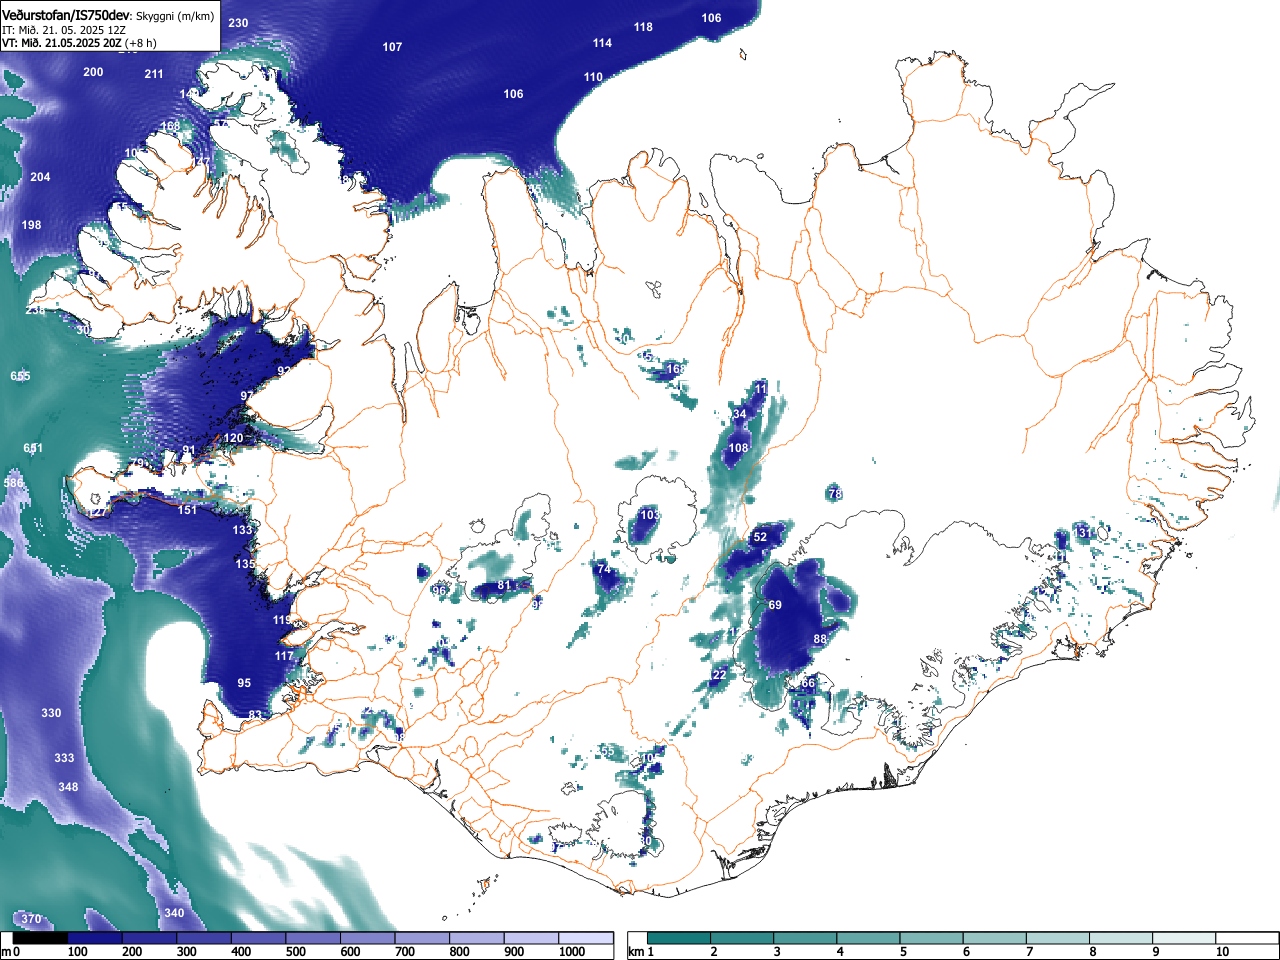Click the visibility value '651' on the map
The height and width of the screenshot is (960, 1280).
[33, 448]
